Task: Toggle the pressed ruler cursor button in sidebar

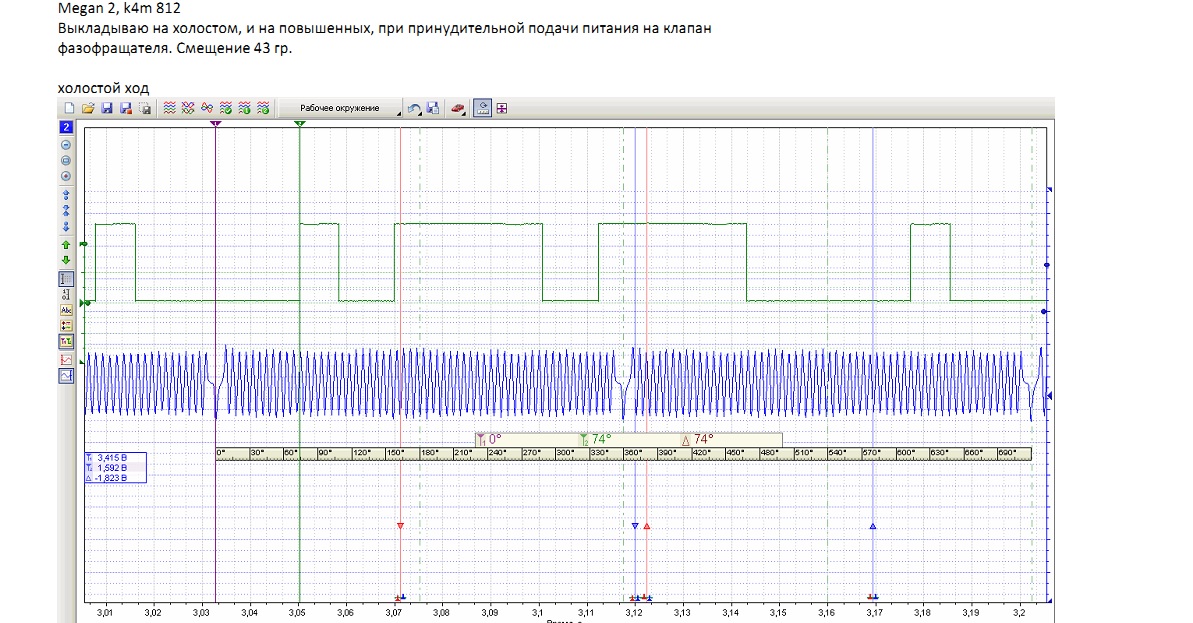Action: [66, 278]
